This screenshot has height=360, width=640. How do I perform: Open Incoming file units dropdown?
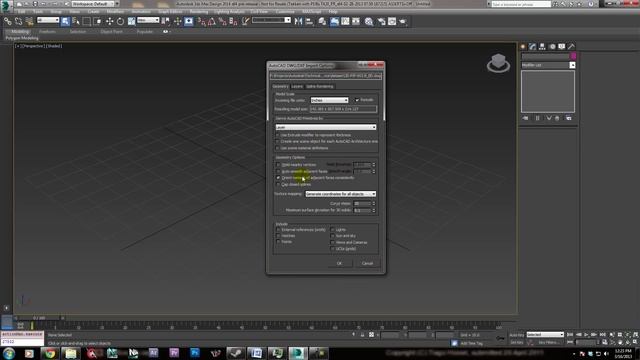329,100
